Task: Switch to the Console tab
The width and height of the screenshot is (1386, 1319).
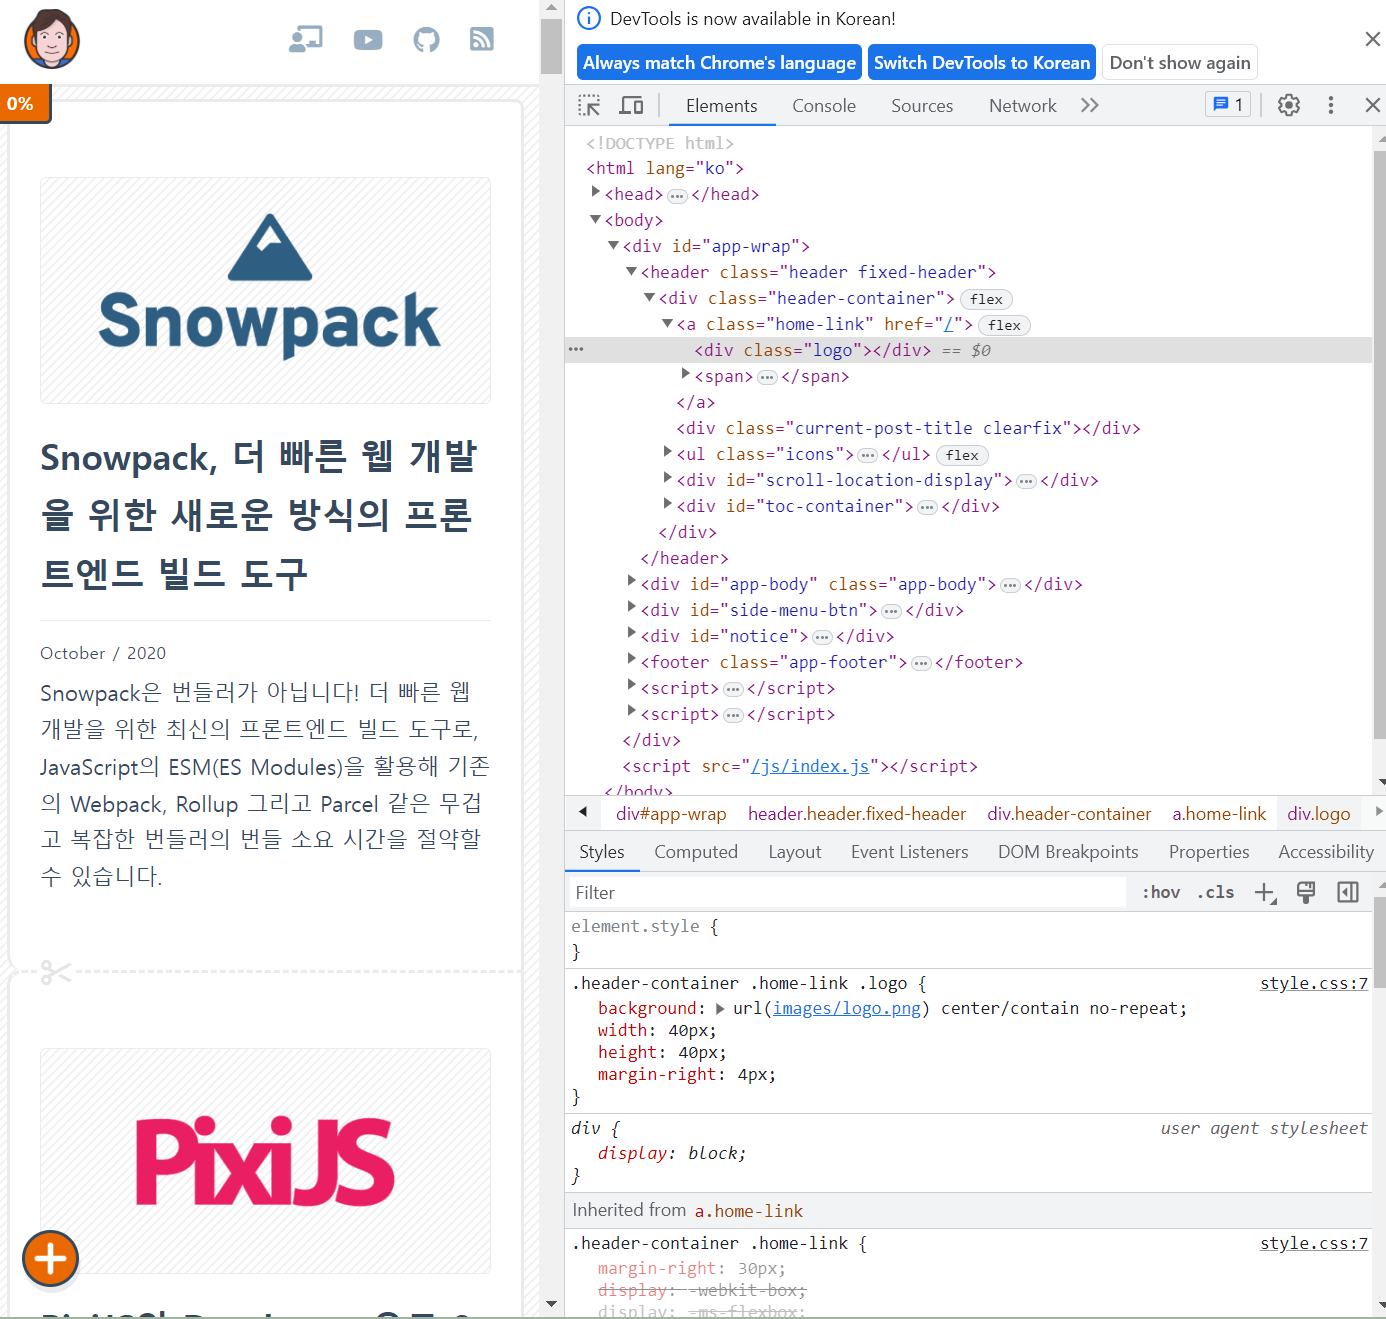Action: (824, 106)
